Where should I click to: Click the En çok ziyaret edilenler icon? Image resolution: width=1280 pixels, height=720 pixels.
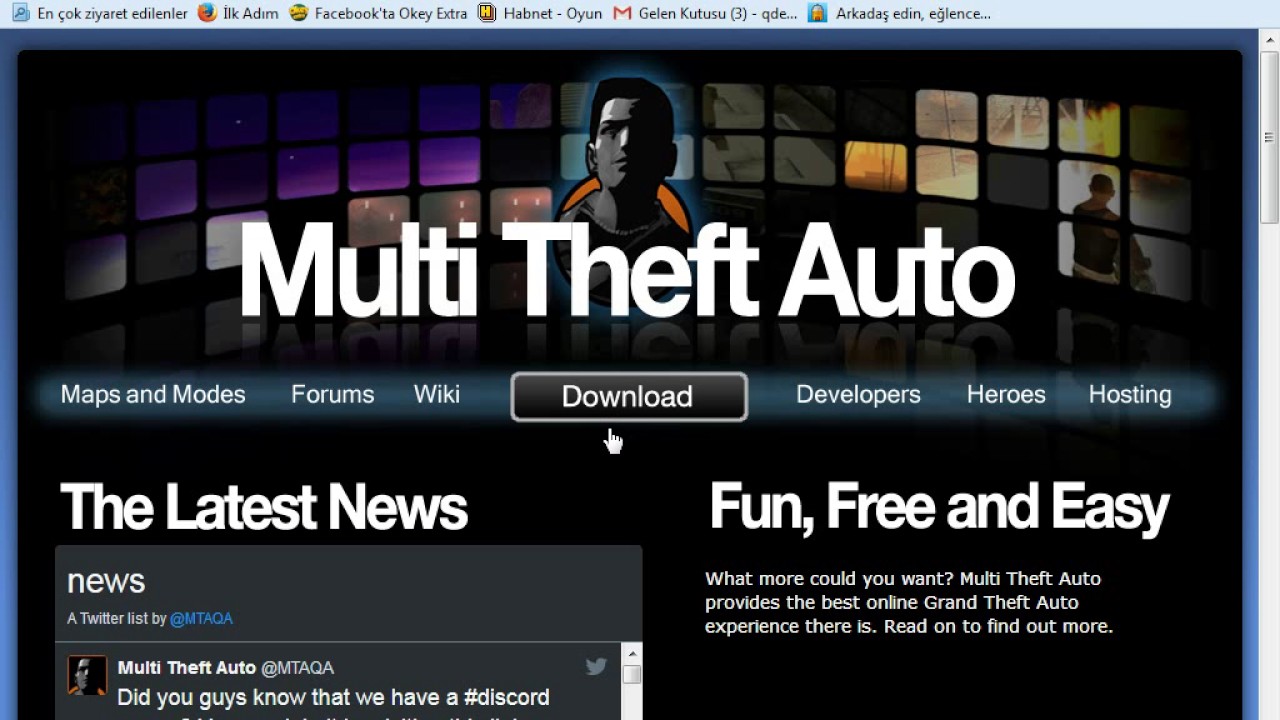20,13
